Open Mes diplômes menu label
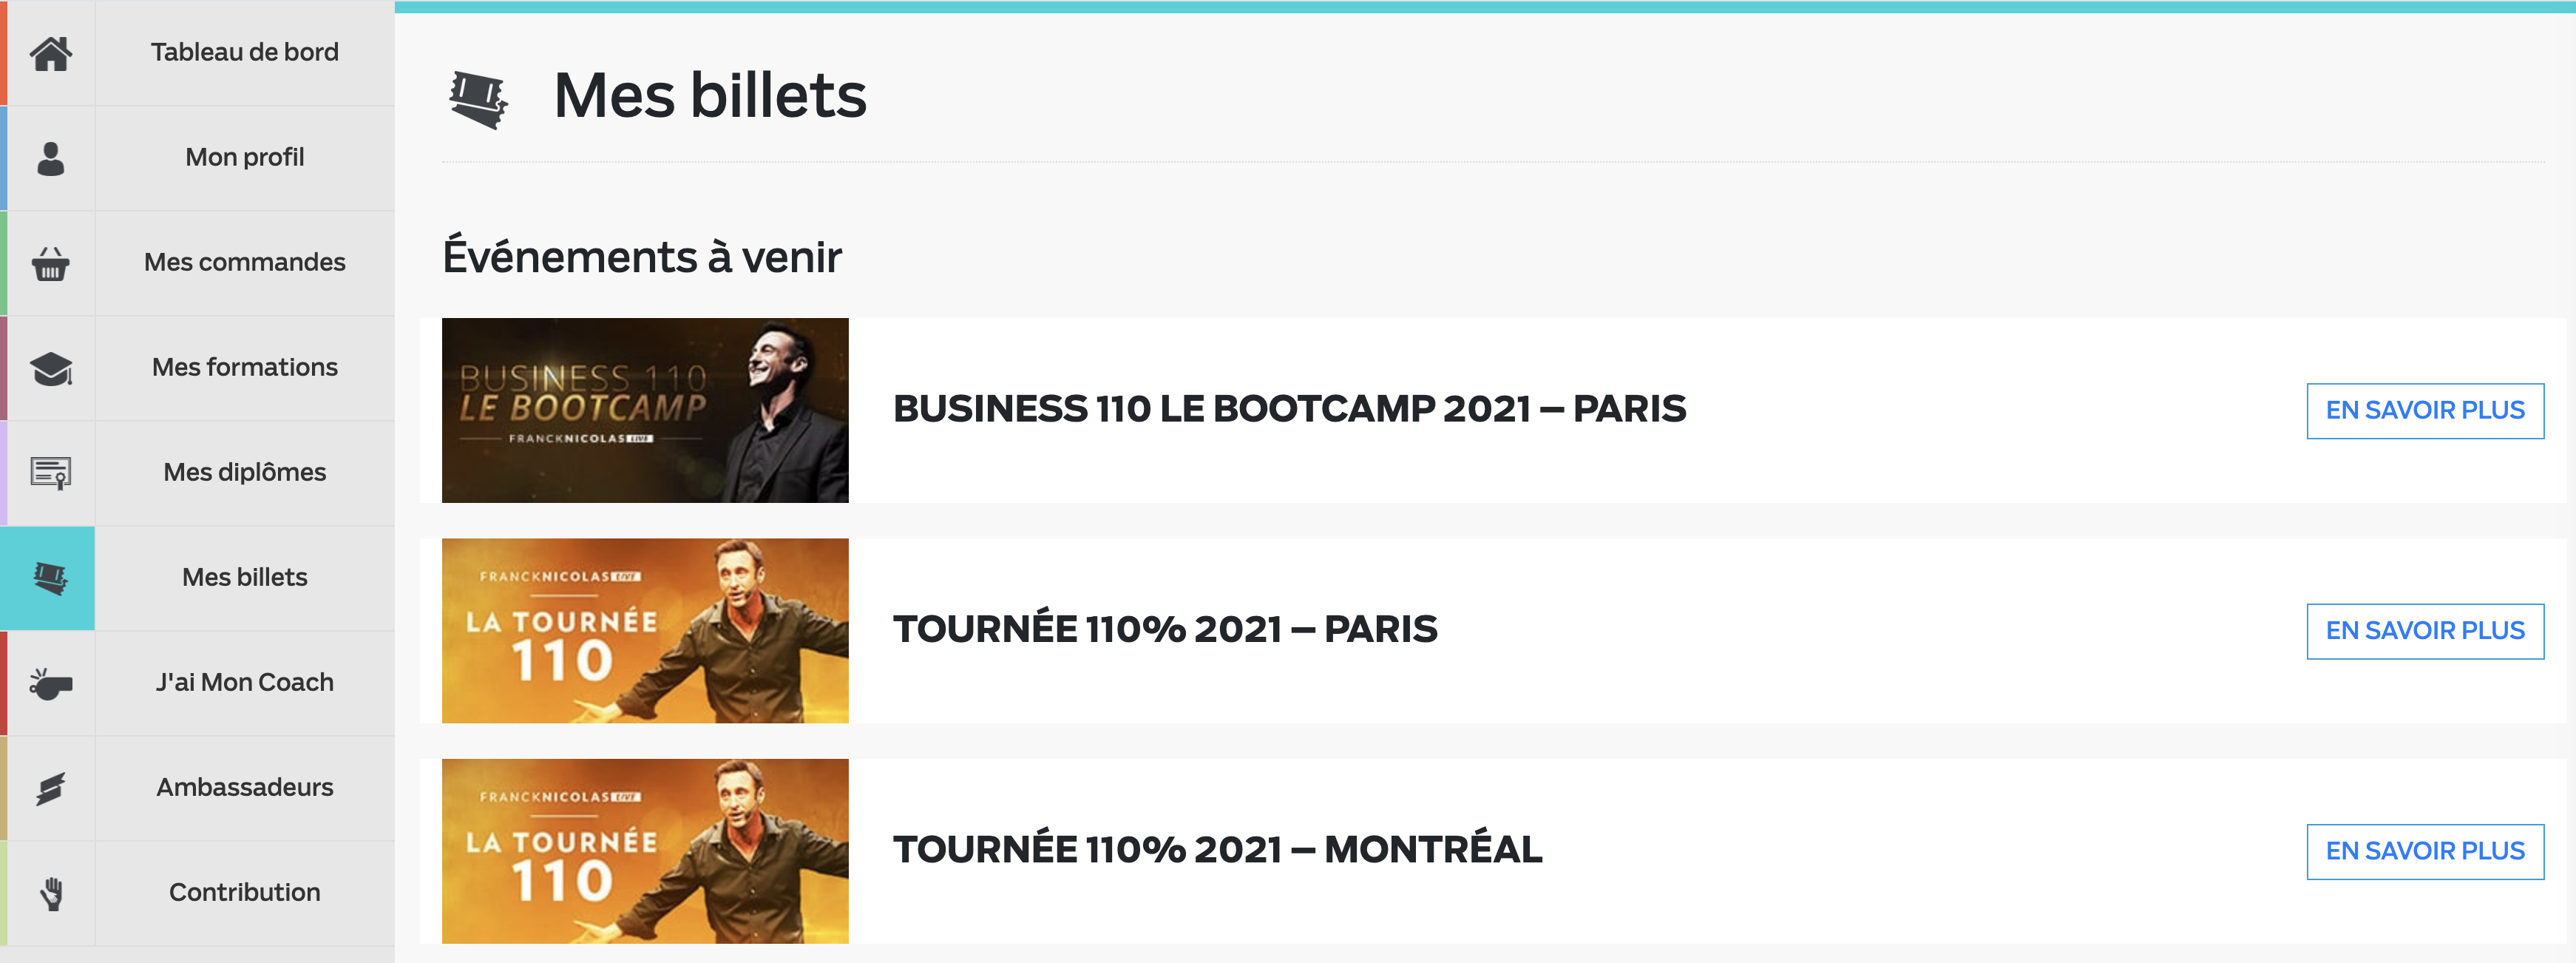Viewport: 2576px width, 963px height. [x=245, y=472]
